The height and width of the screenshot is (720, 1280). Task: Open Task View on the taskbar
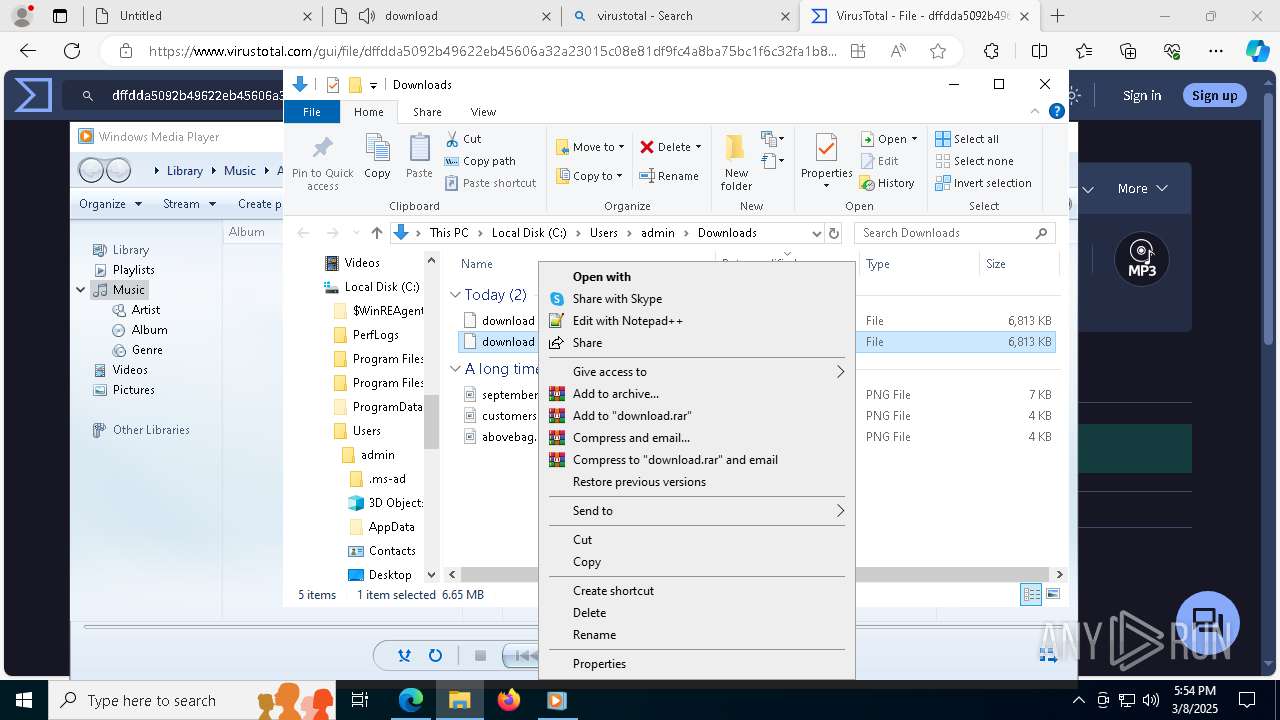361,700
